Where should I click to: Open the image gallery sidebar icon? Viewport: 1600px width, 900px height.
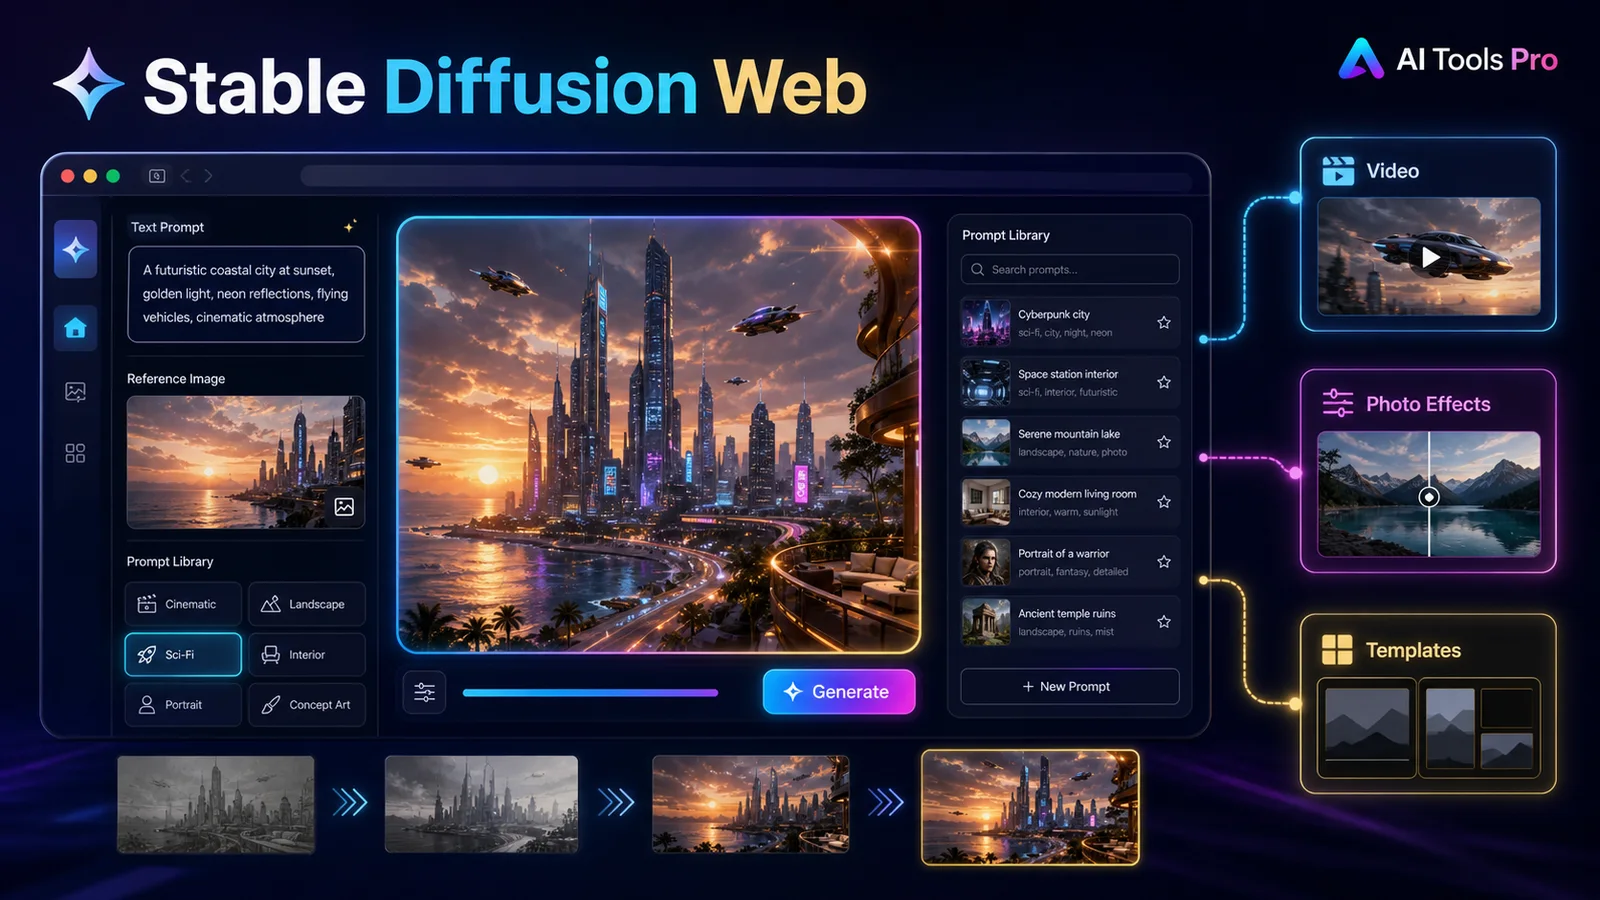tap(76, 392)
